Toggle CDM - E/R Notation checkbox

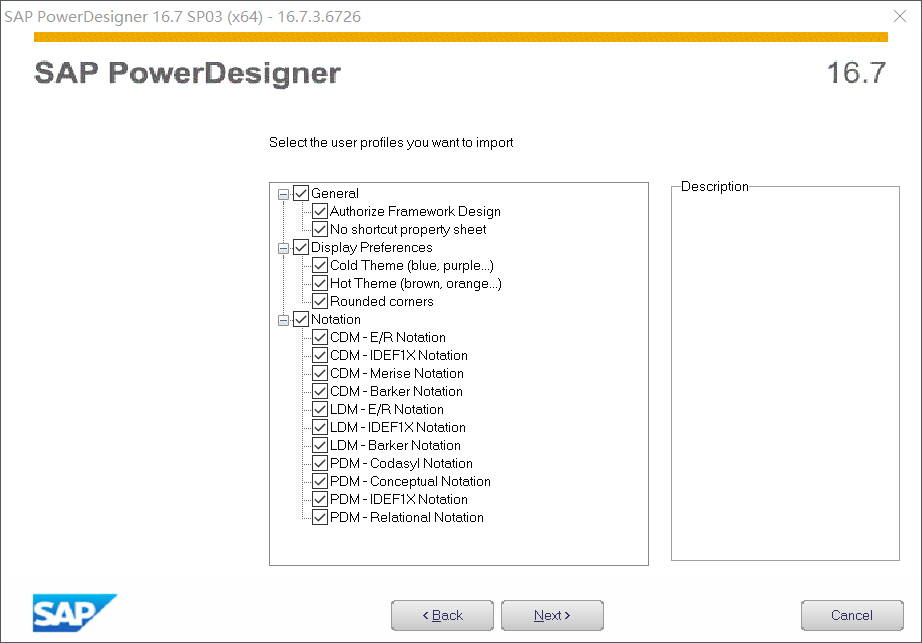[x=320, y=337]
